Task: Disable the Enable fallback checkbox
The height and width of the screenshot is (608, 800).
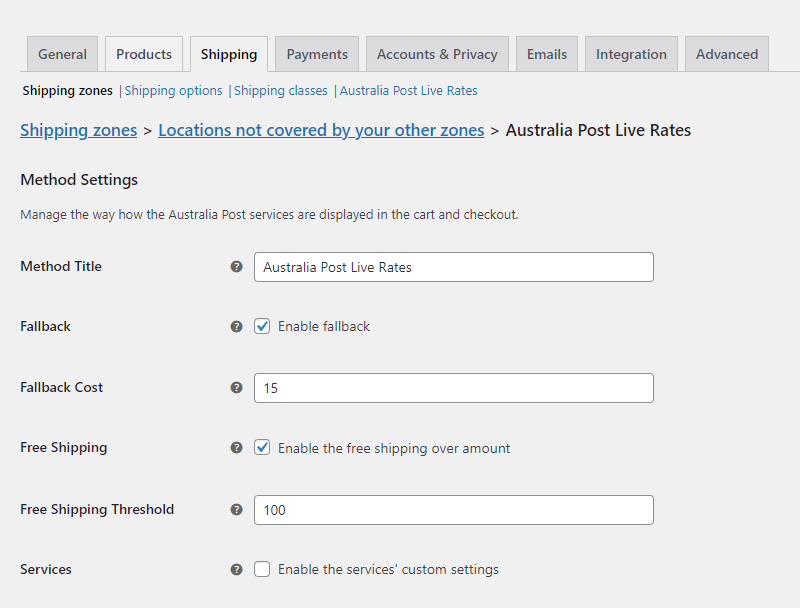Action: click(262, 326)
